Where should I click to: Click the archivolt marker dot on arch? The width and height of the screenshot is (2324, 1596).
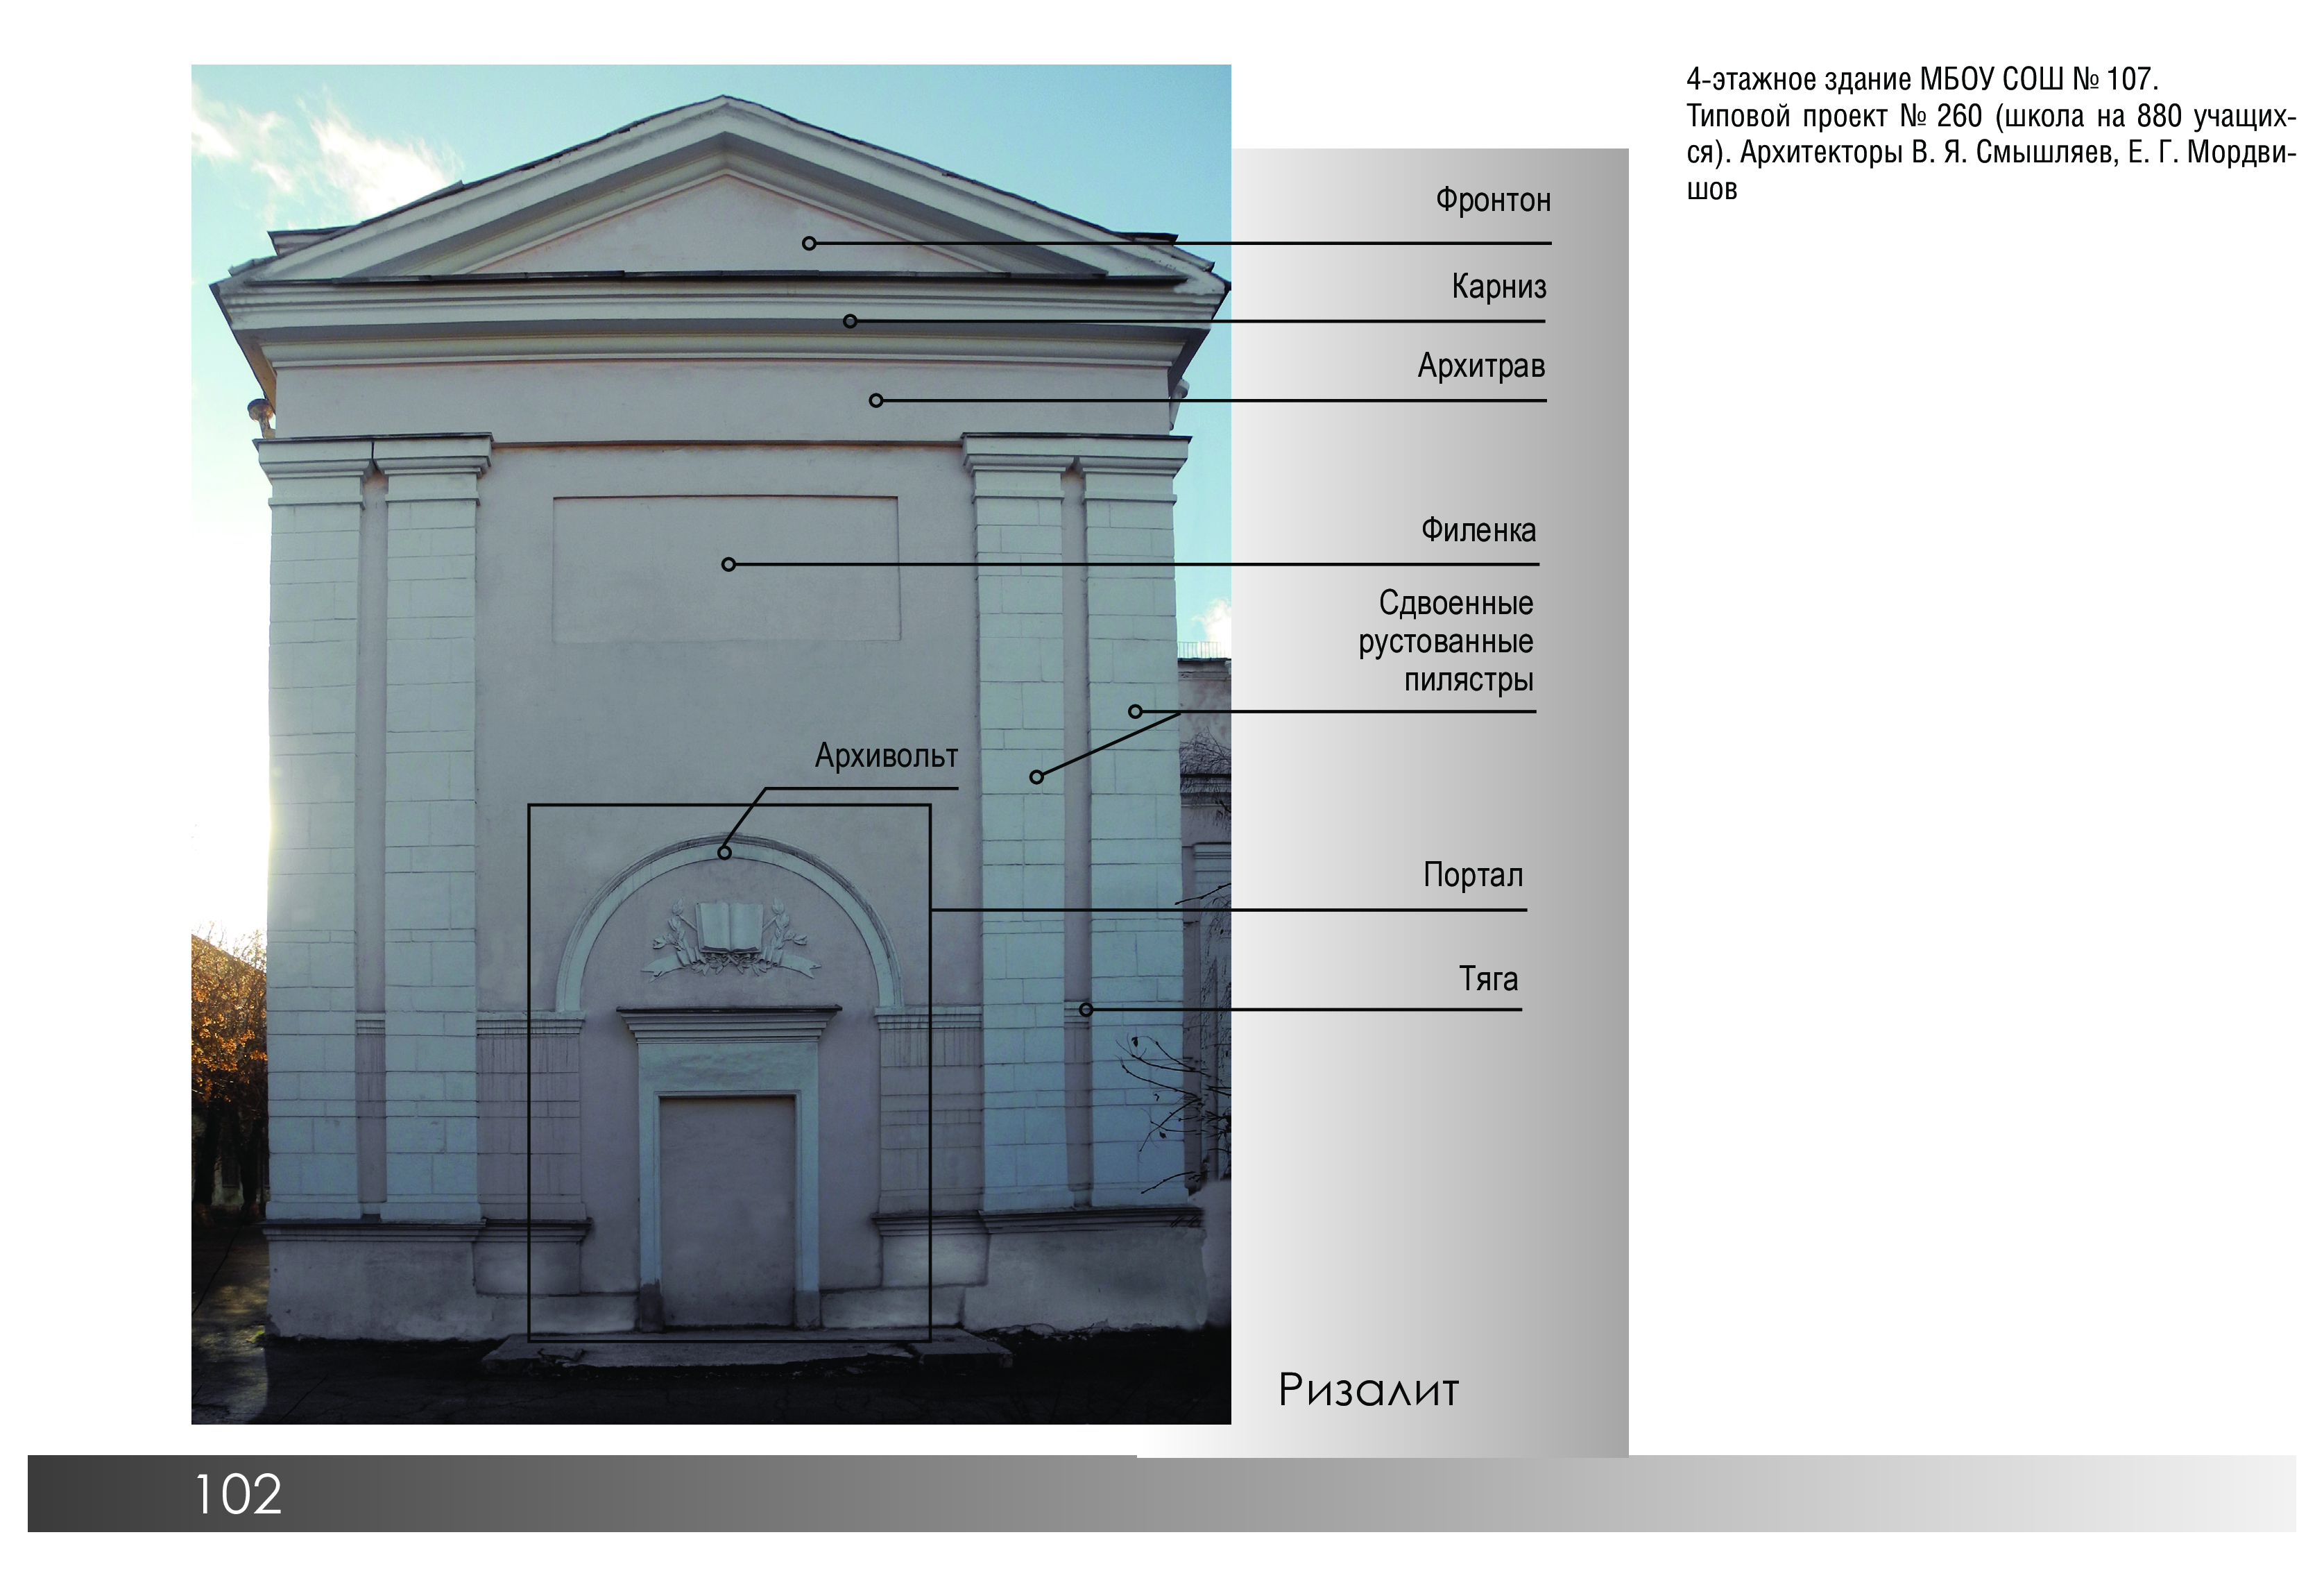(724, 853)
